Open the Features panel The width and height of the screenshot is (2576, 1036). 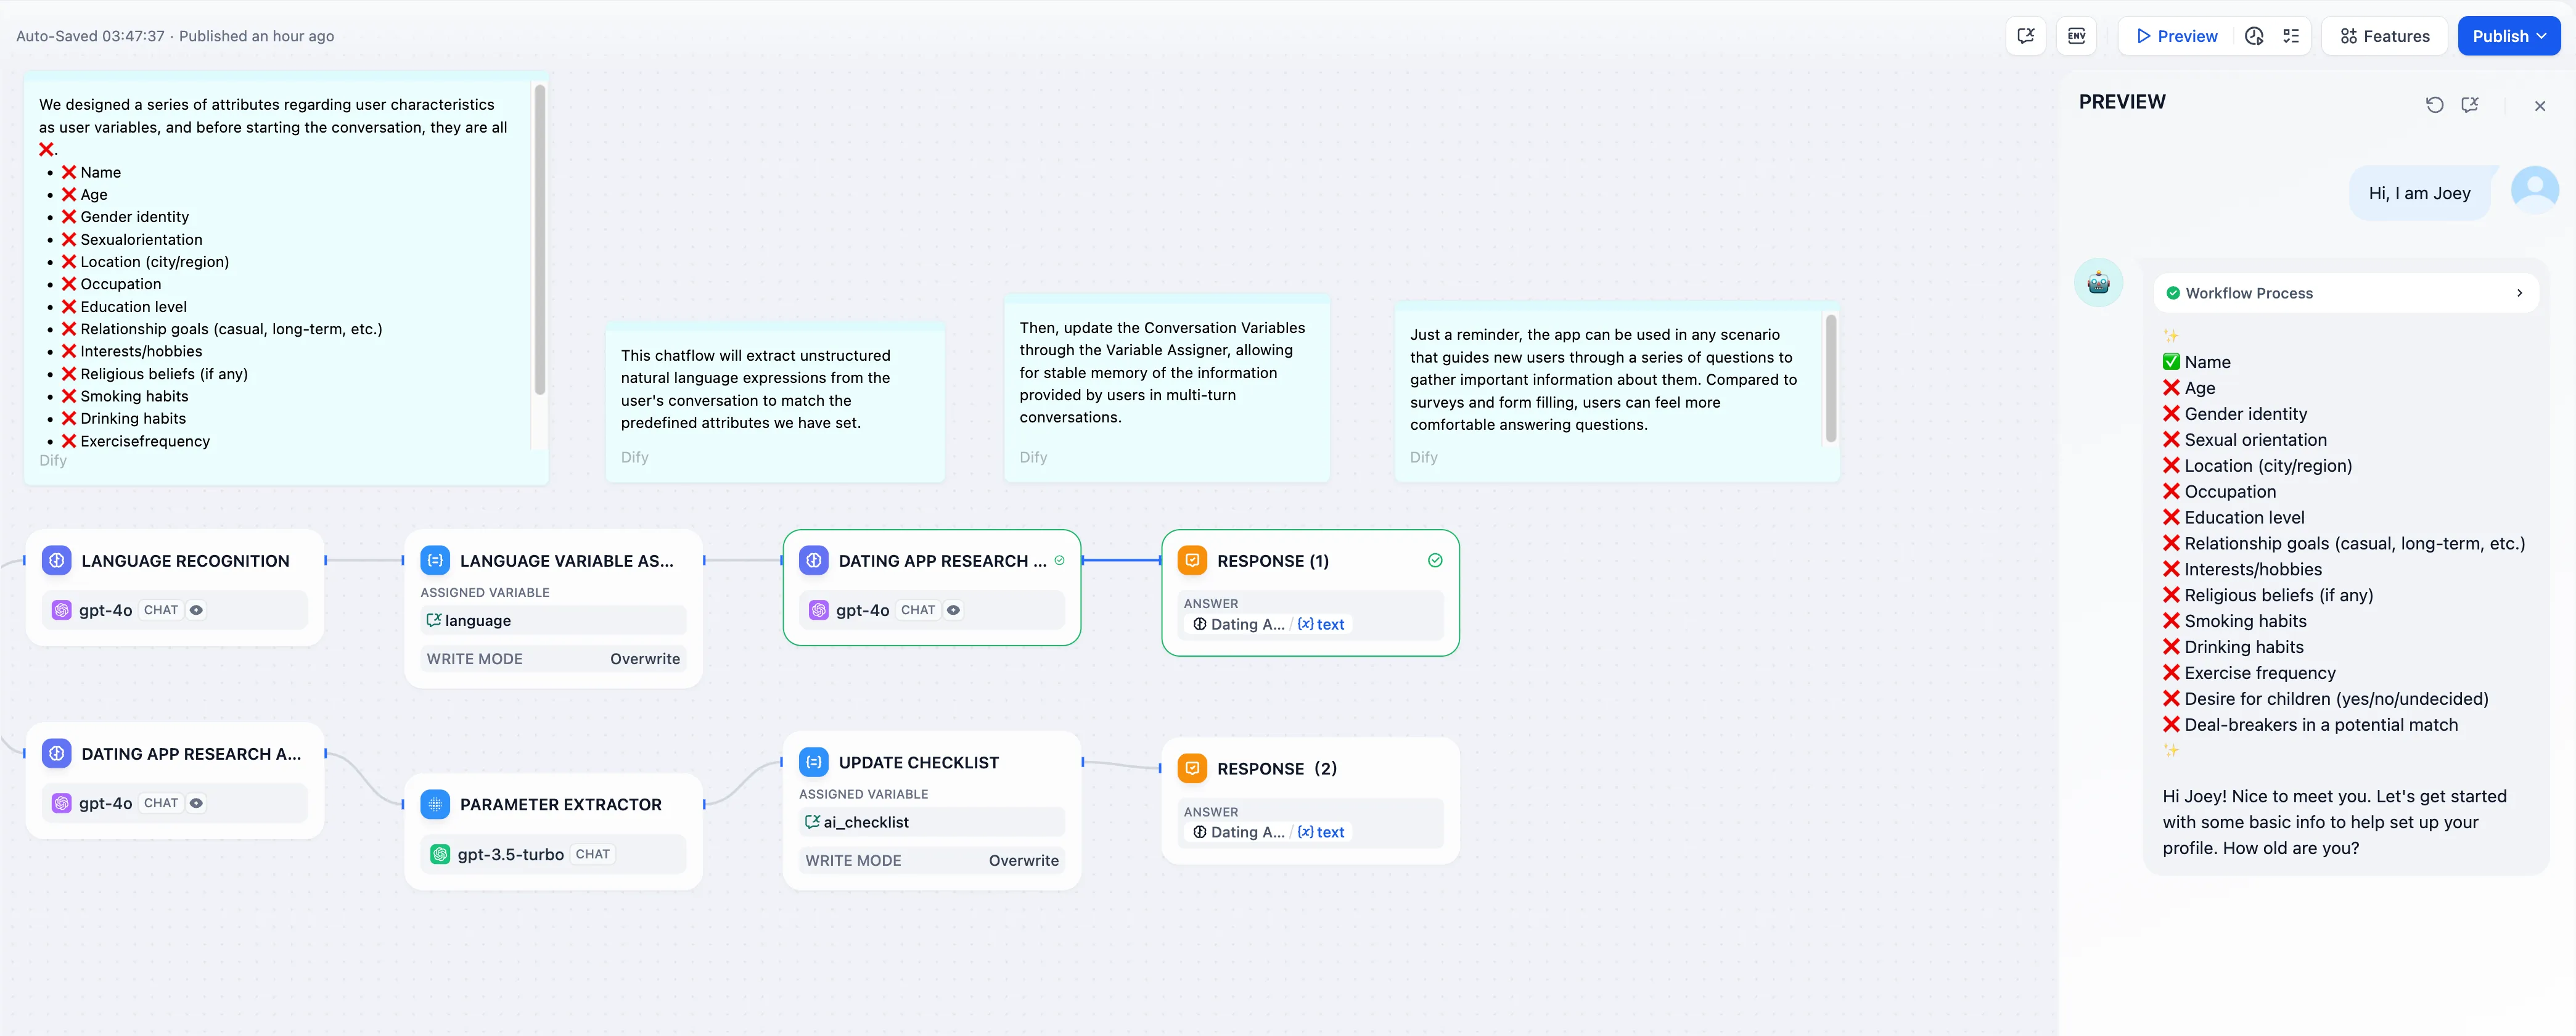pyautogui.click(x=2384, y=36)
